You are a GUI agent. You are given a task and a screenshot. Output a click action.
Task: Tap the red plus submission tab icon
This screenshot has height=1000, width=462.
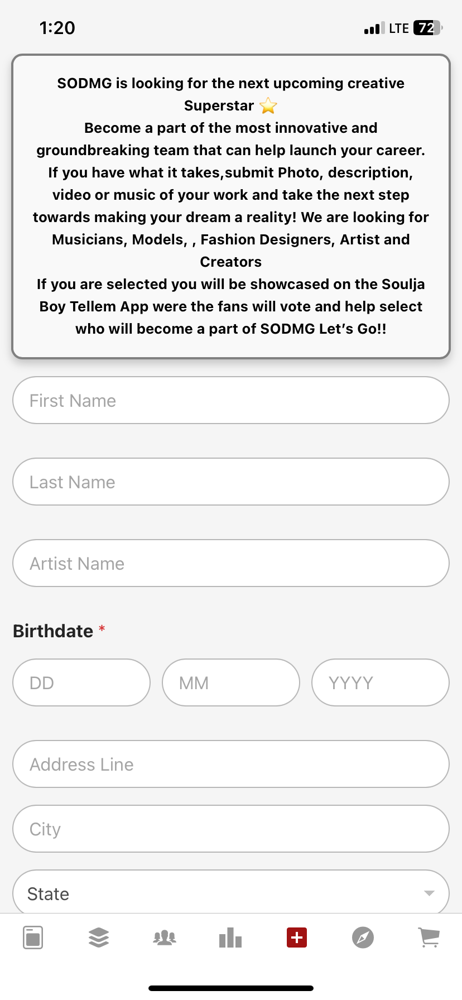click(296, 938)
